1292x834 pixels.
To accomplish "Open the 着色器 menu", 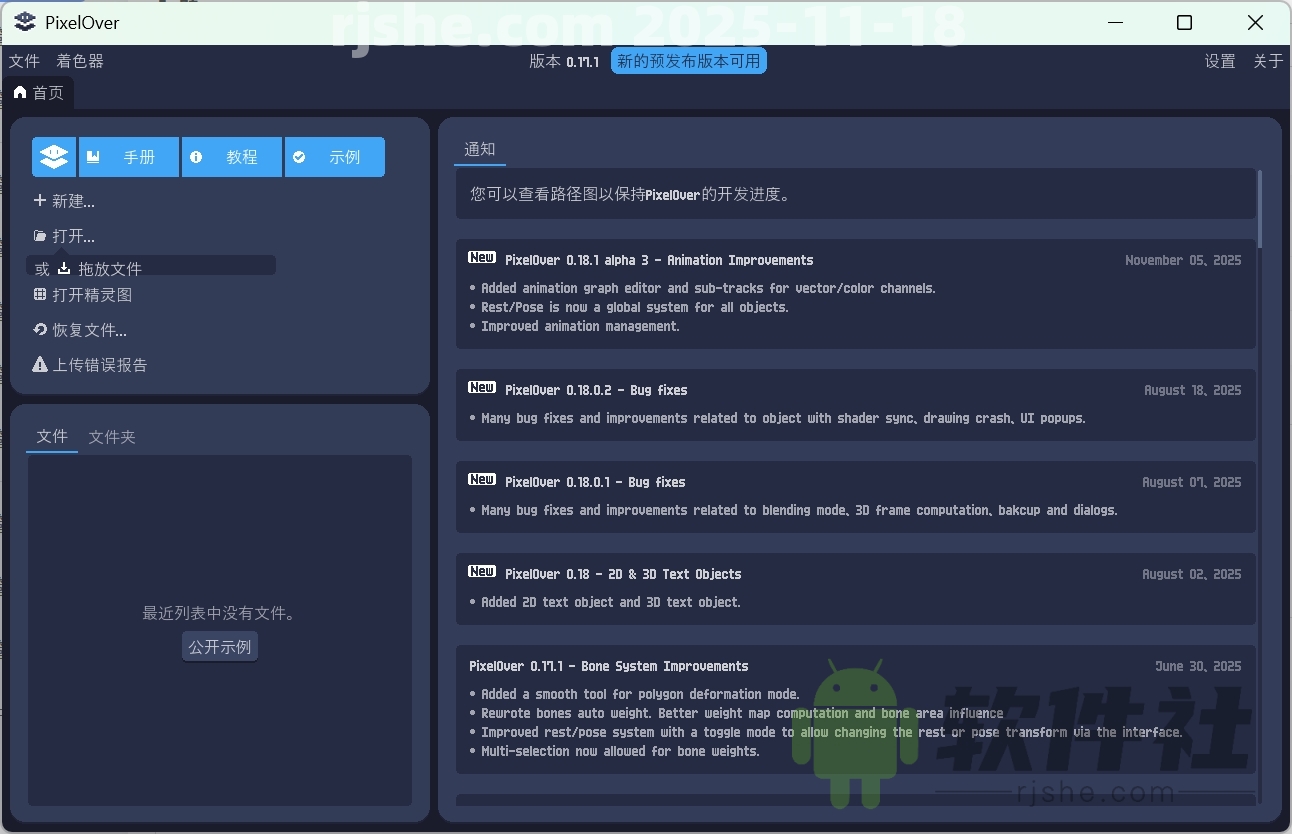I will click(78, 61).
